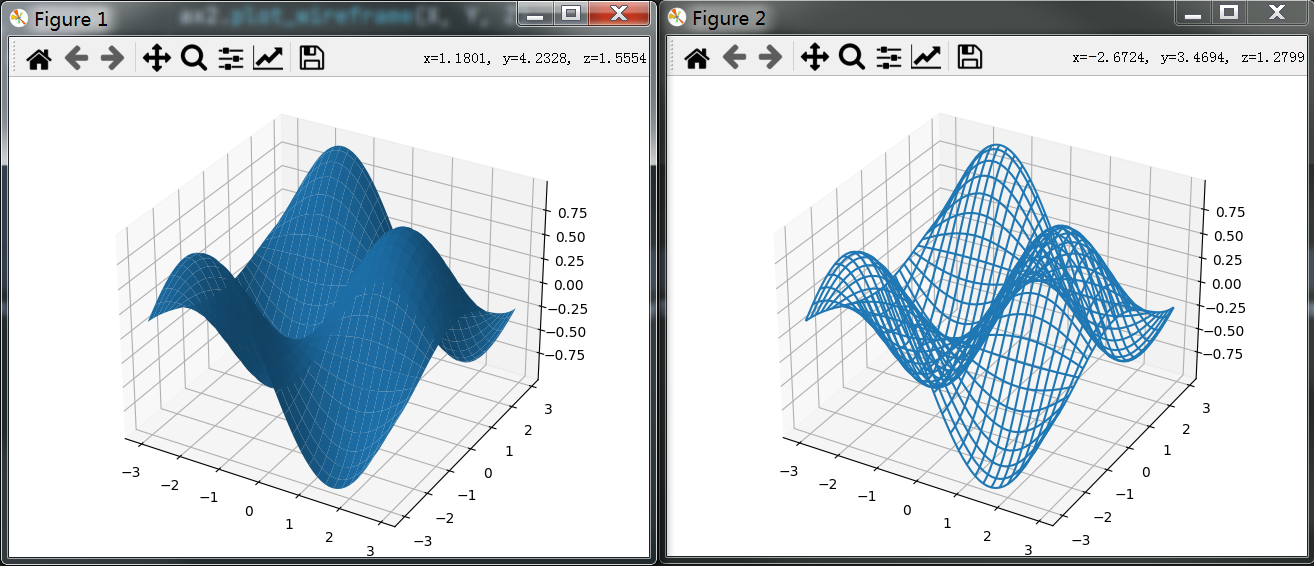Screen dimensions: 1314x566
Task: Enable magnifier zoom tool in Figure 2
Action: pos(852,59)
